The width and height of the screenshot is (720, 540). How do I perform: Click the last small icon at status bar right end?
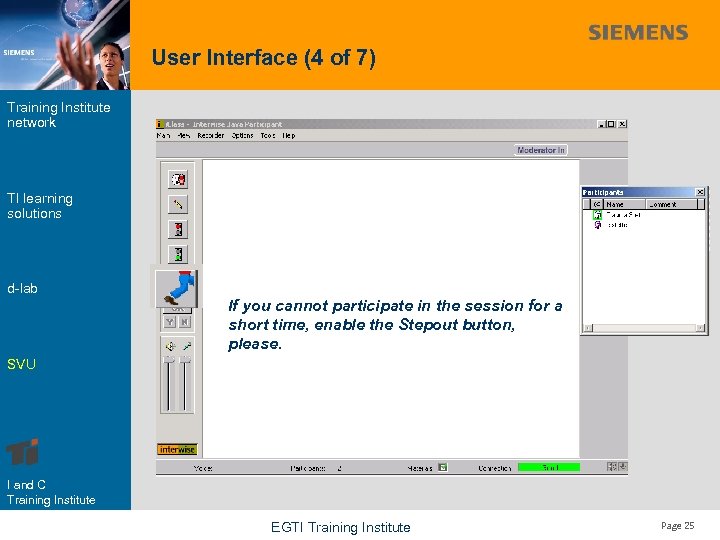pyautogui.click(x=623, y=467)
